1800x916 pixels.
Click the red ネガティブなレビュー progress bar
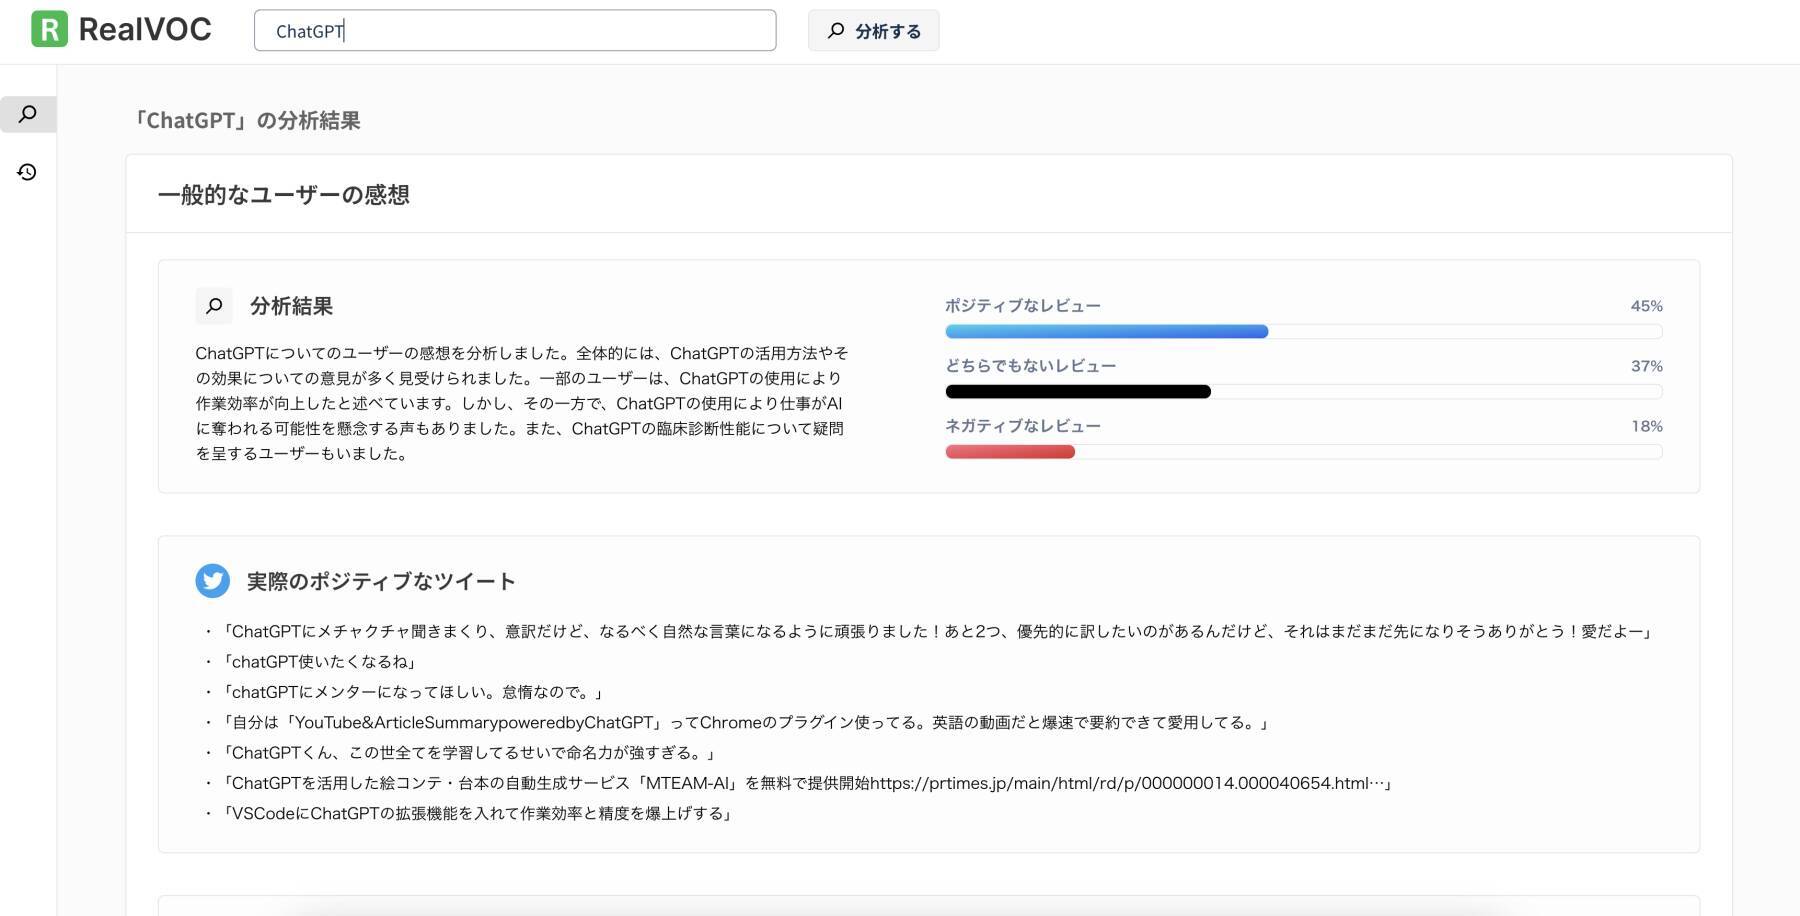coord(1009,452)
